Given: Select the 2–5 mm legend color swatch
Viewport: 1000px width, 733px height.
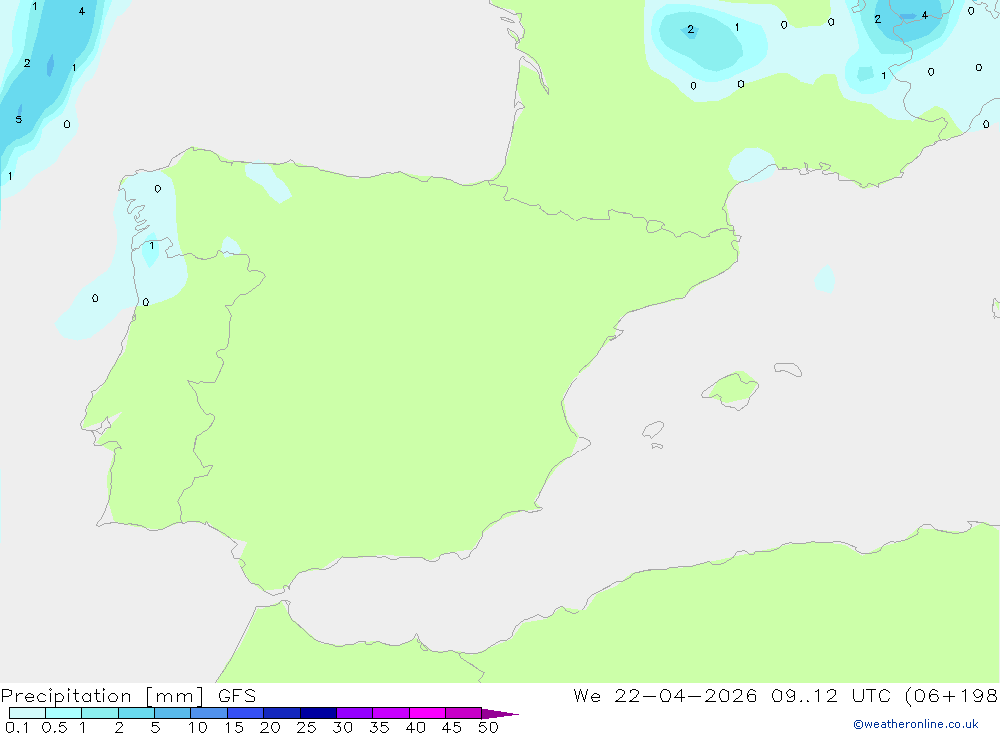Looking at the screenshot, I should pos(136,713).
